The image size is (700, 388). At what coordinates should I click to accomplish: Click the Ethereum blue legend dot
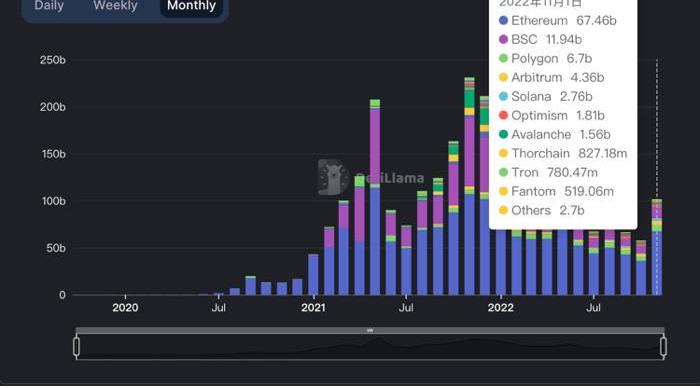(x=503, y=21)
